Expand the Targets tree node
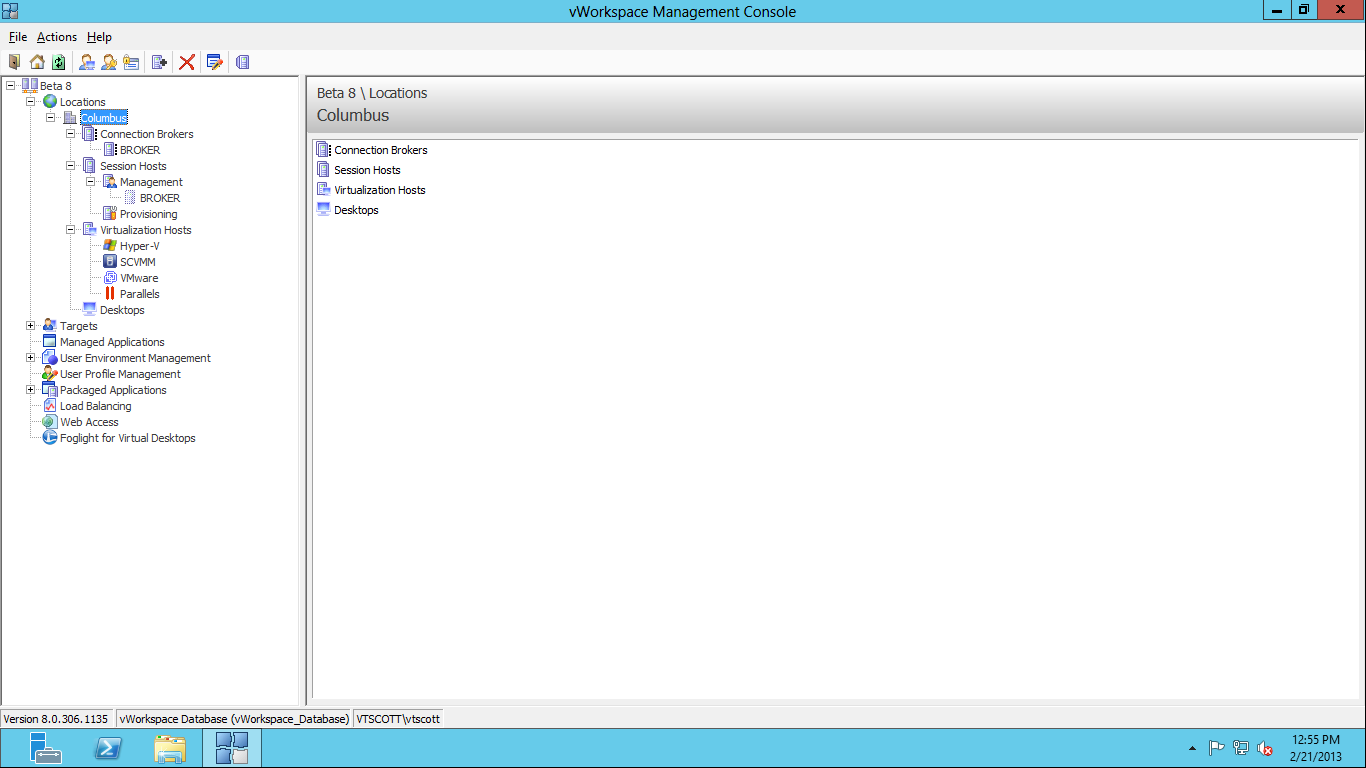 click(30, 326)
